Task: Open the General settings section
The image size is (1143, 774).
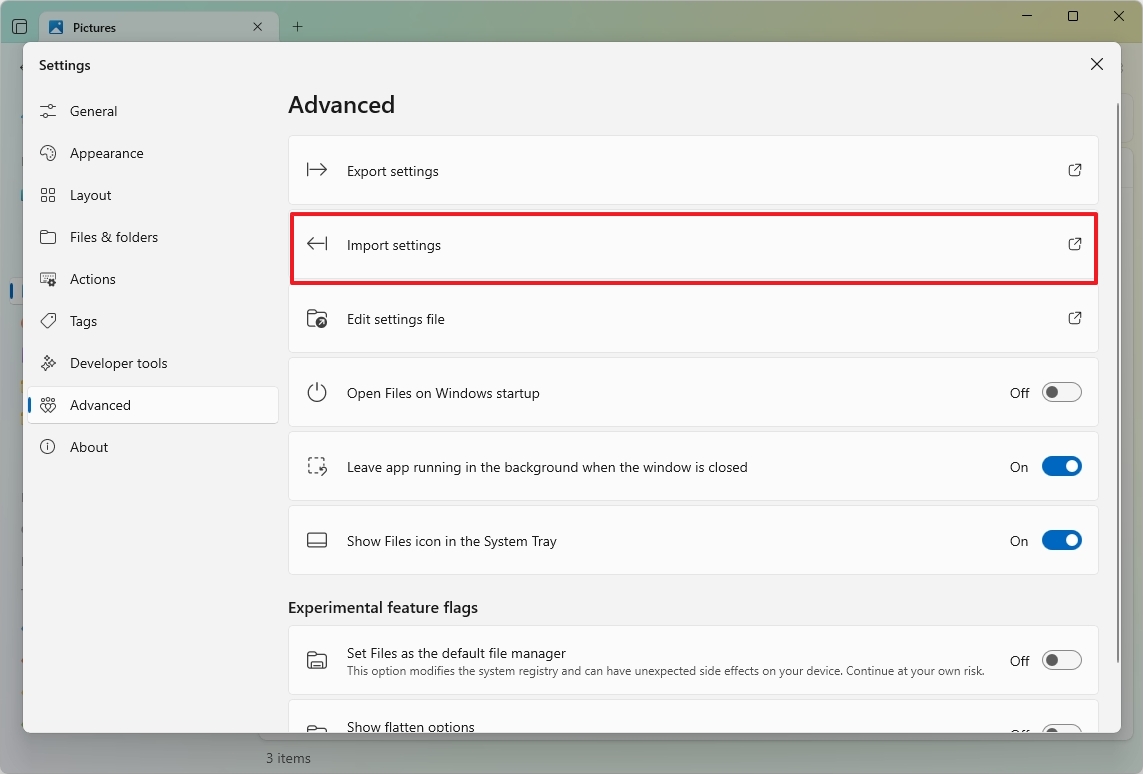Action: point(95,111)
